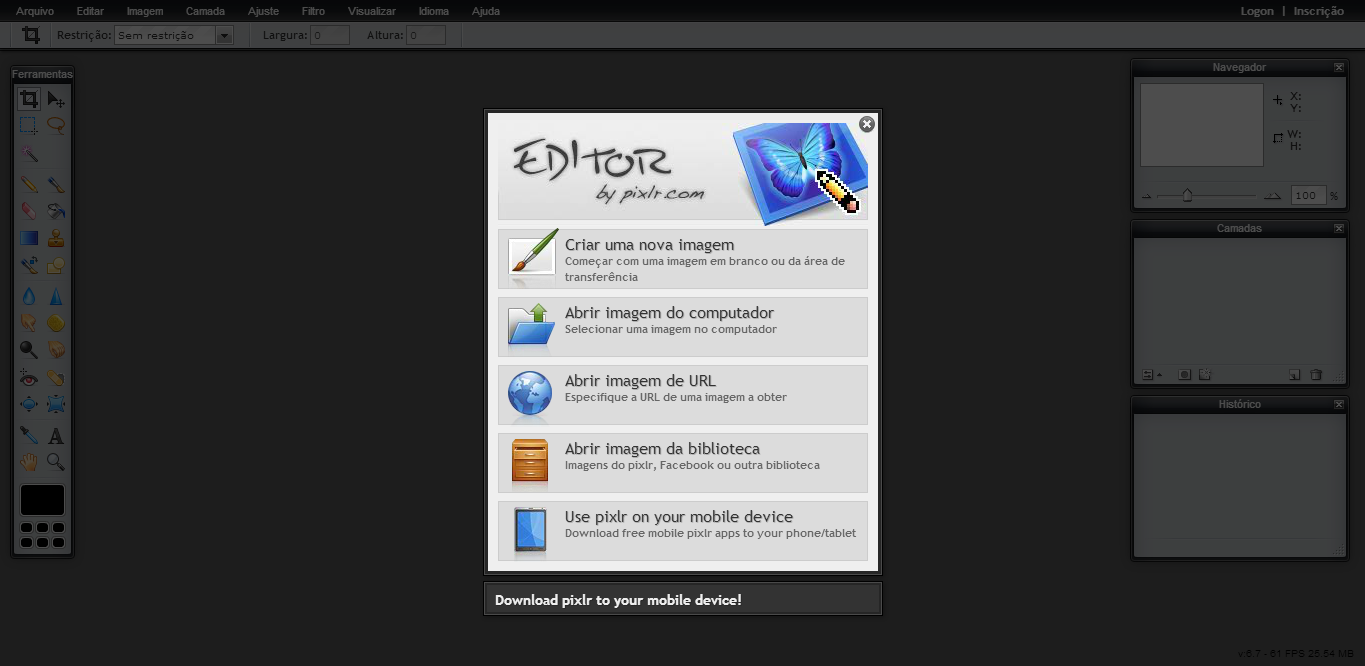Select the Smudge finger tool
This screenshot has height=666, width=1365.
[29, 323]
